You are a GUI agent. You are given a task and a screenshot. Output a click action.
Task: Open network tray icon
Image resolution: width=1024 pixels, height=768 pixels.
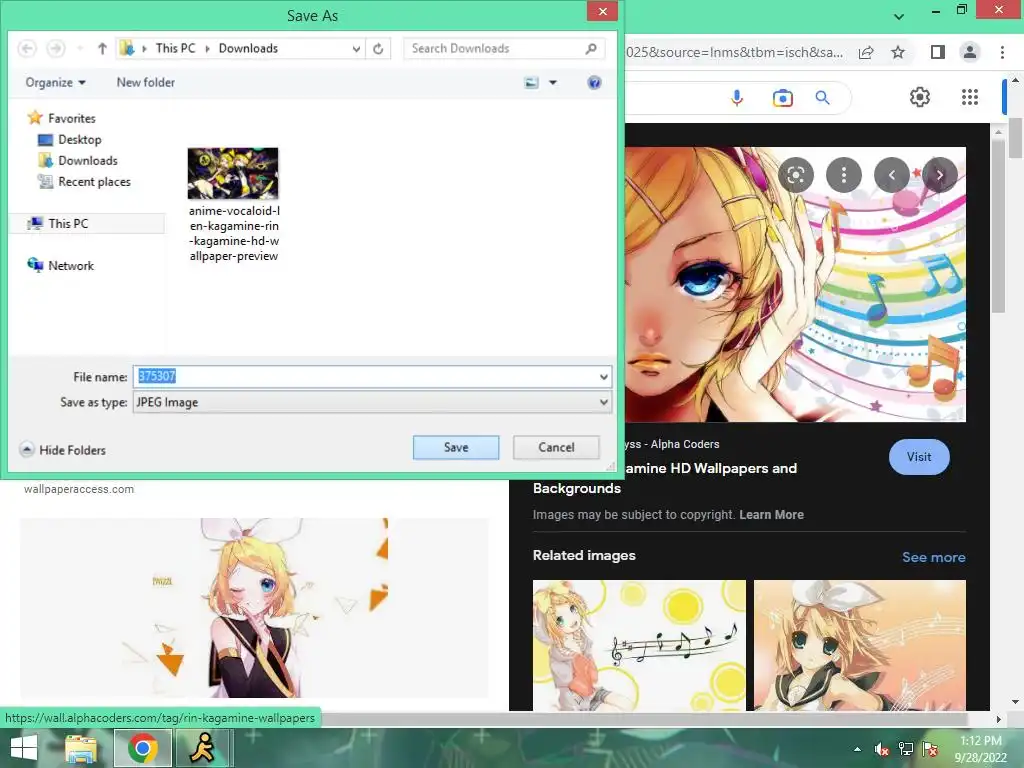(906, 749)
